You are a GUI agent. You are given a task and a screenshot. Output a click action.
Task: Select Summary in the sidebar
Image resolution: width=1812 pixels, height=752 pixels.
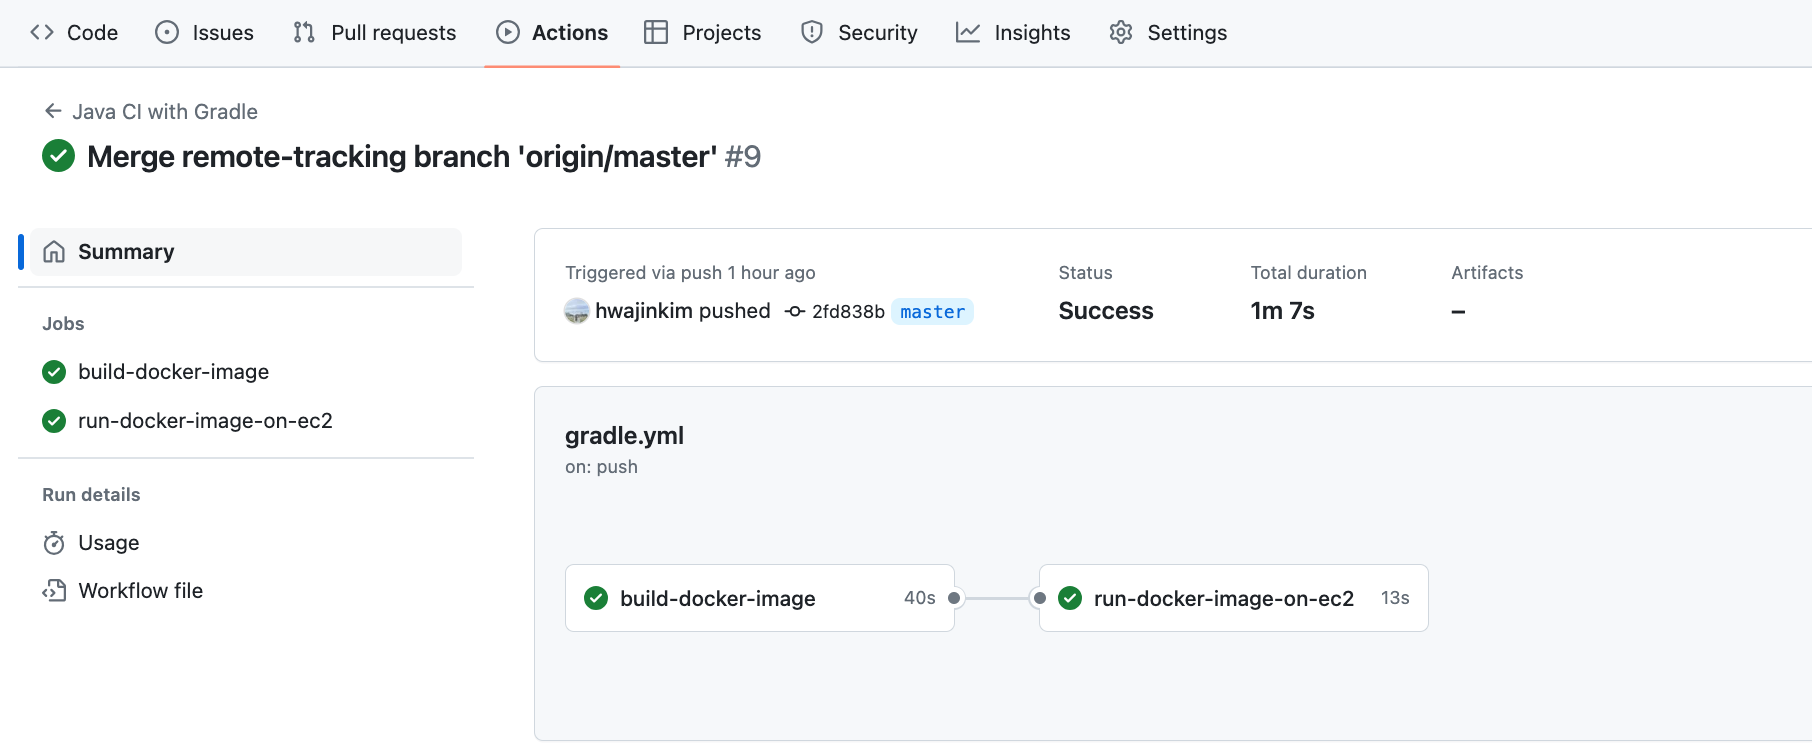click(246, 252)
